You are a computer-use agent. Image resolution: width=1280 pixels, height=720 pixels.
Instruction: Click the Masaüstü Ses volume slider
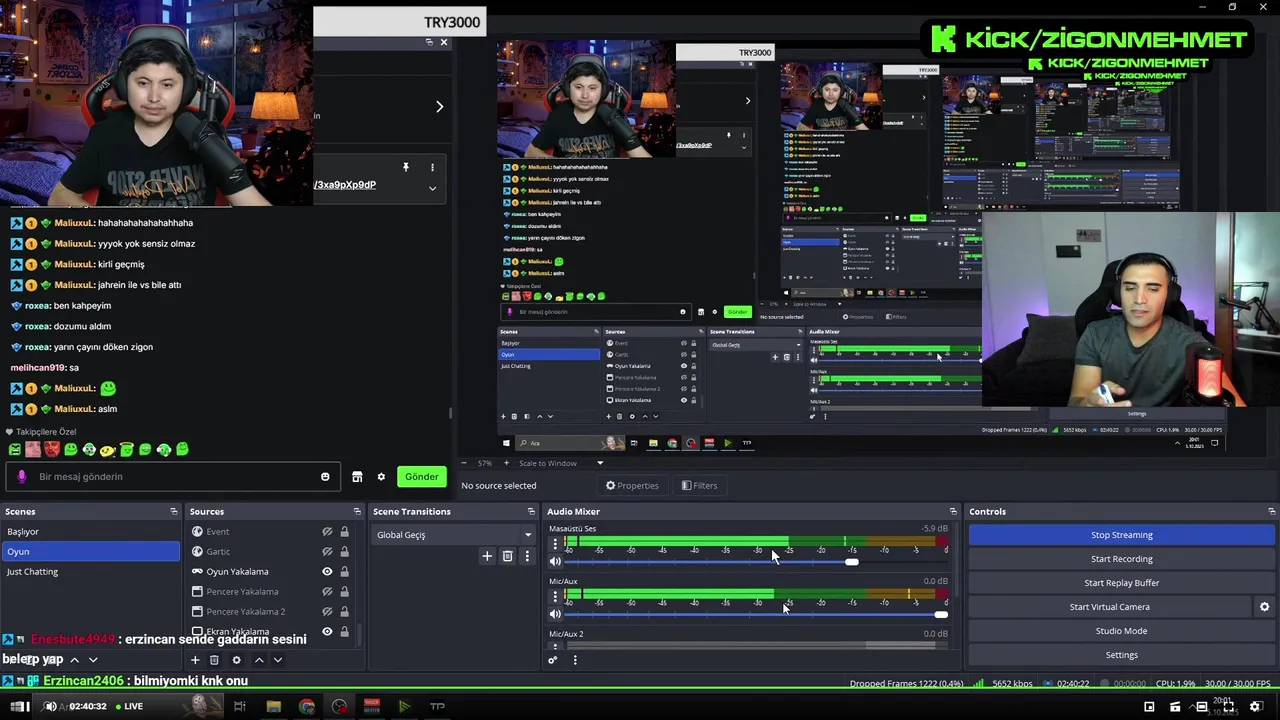(x=755, y=562)
